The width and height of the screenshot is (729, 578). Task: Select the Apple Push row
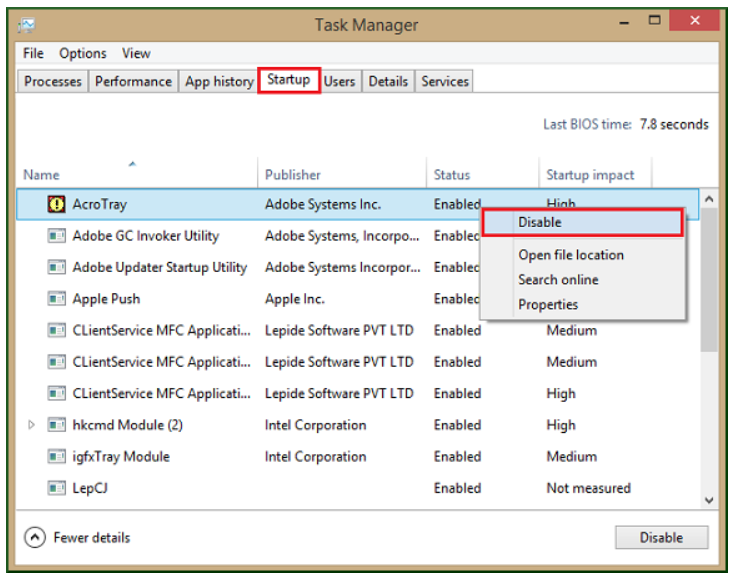coord(357,299)
